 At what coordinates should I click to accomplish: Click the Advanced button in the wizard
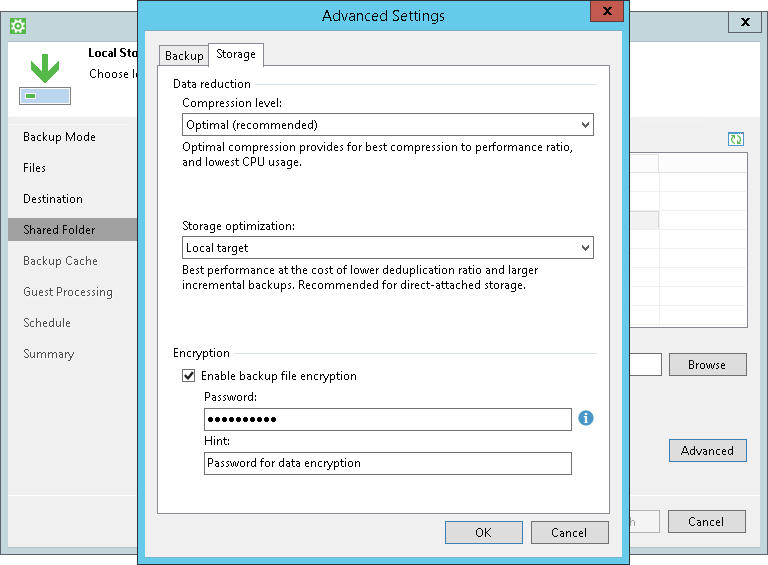pos(707,450)
